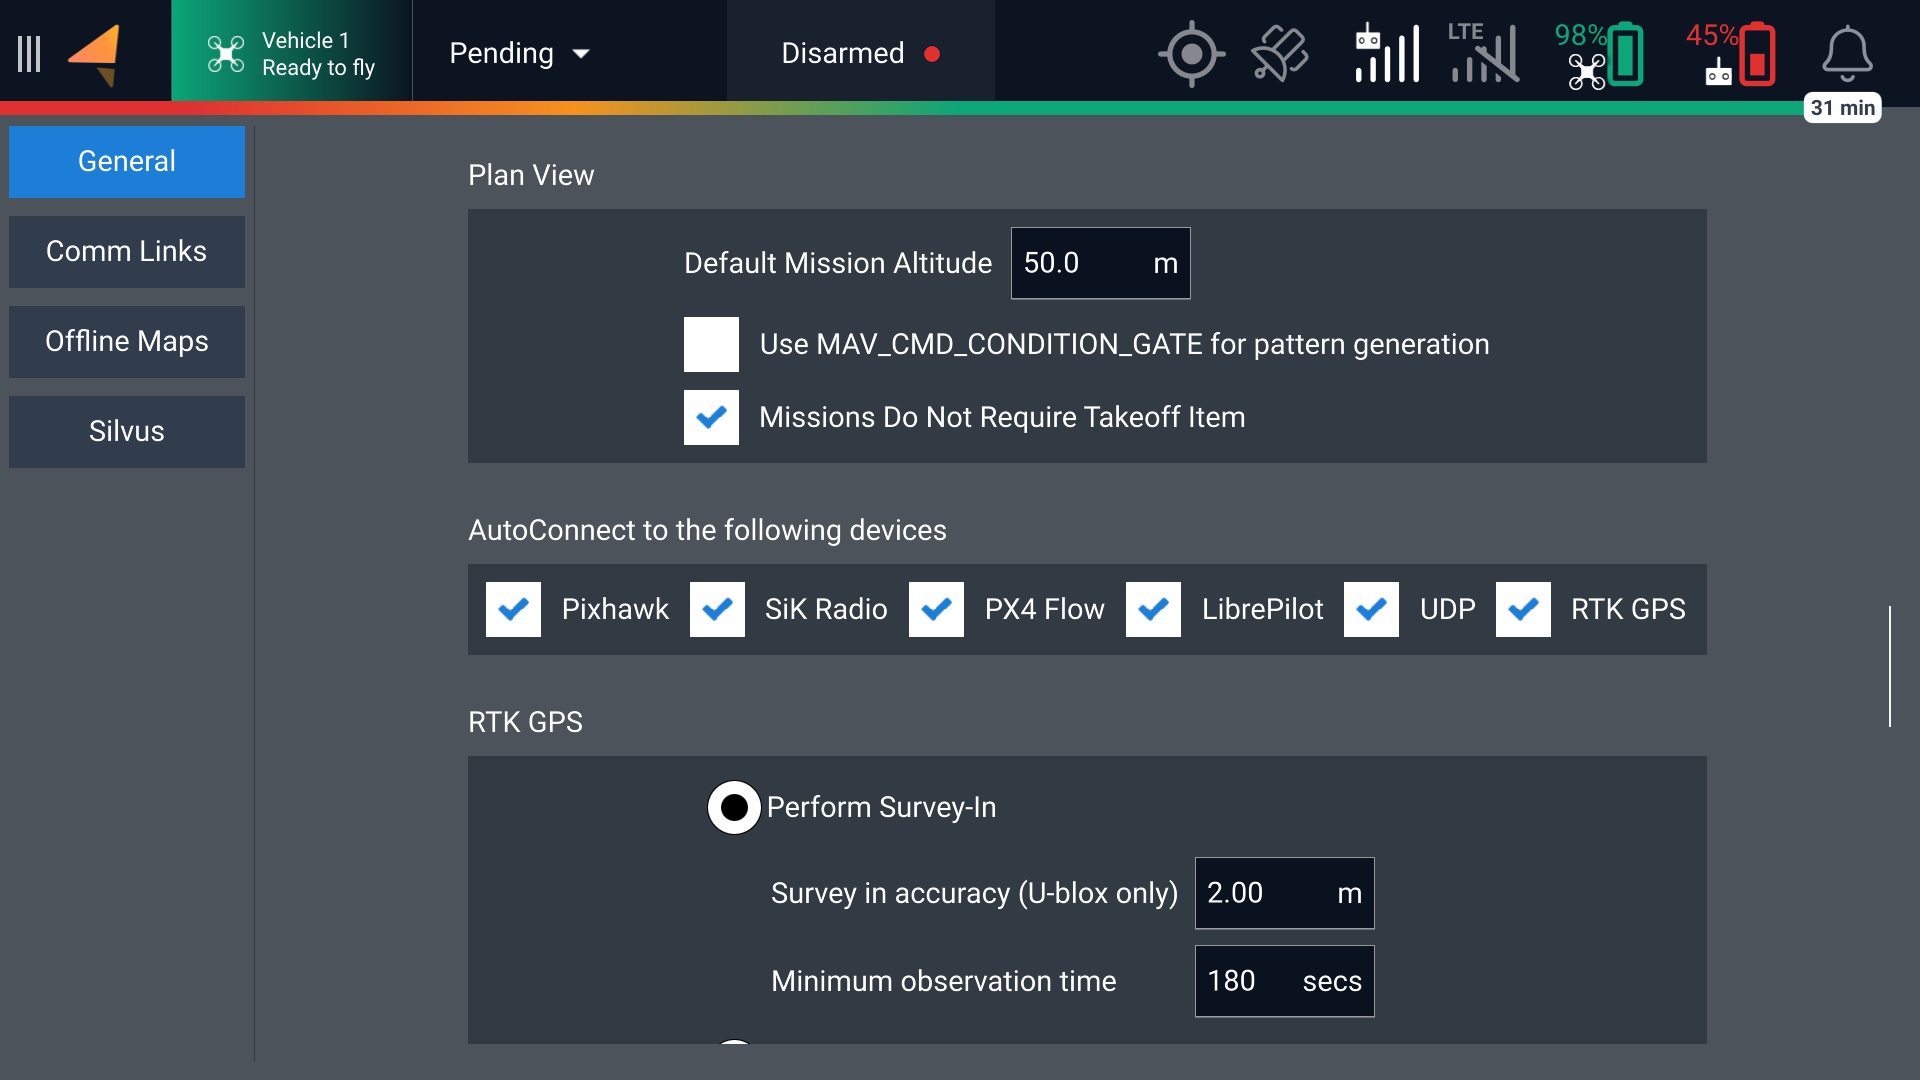Open the LTE signal indicator
Viewport: 1920px width, 1080px height.
[1483, 54]
